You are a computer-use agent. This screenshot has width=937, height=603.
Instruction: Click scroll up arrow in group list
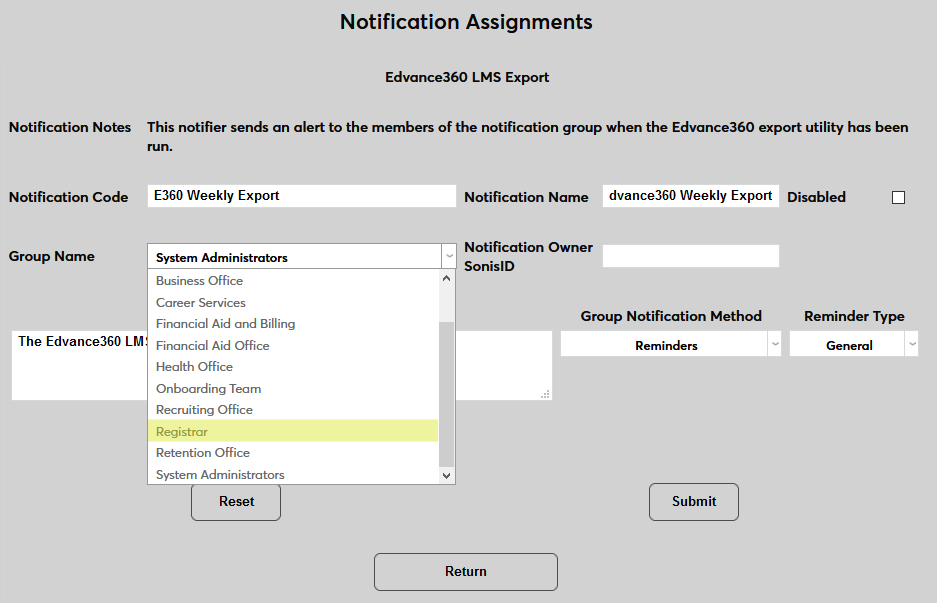446,278
